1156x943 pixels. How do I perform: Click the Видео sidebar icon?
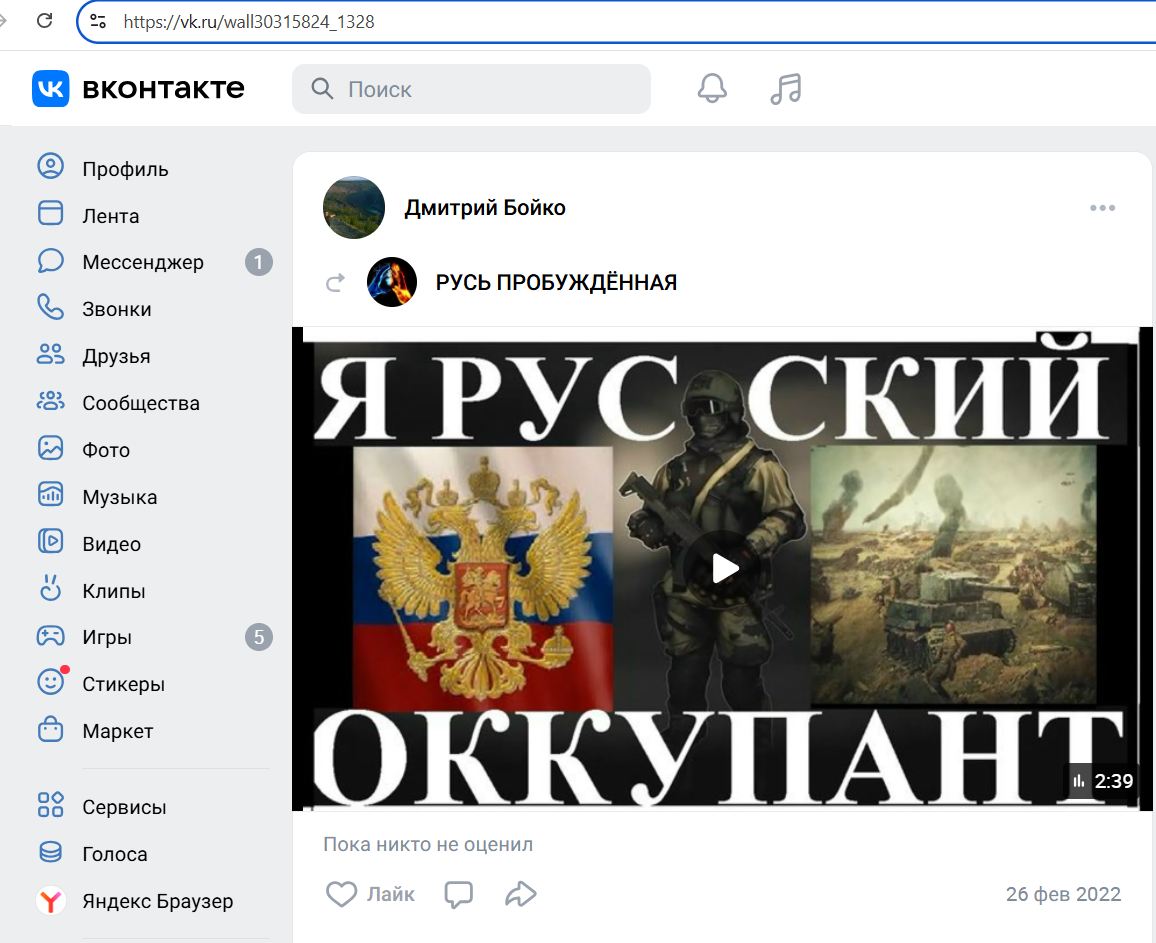tap(50, 542)
